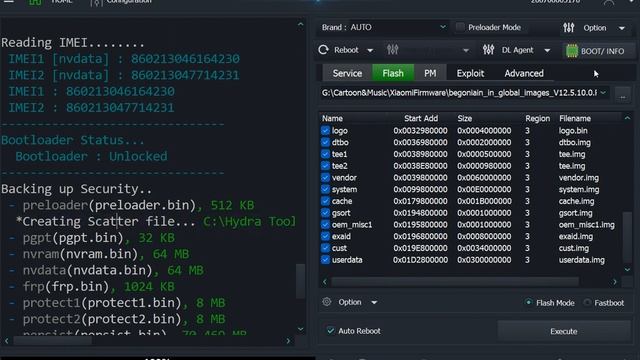The image size is (640, 360).
Task: Click the vendor.img filename cell
Action: (578, 178)
